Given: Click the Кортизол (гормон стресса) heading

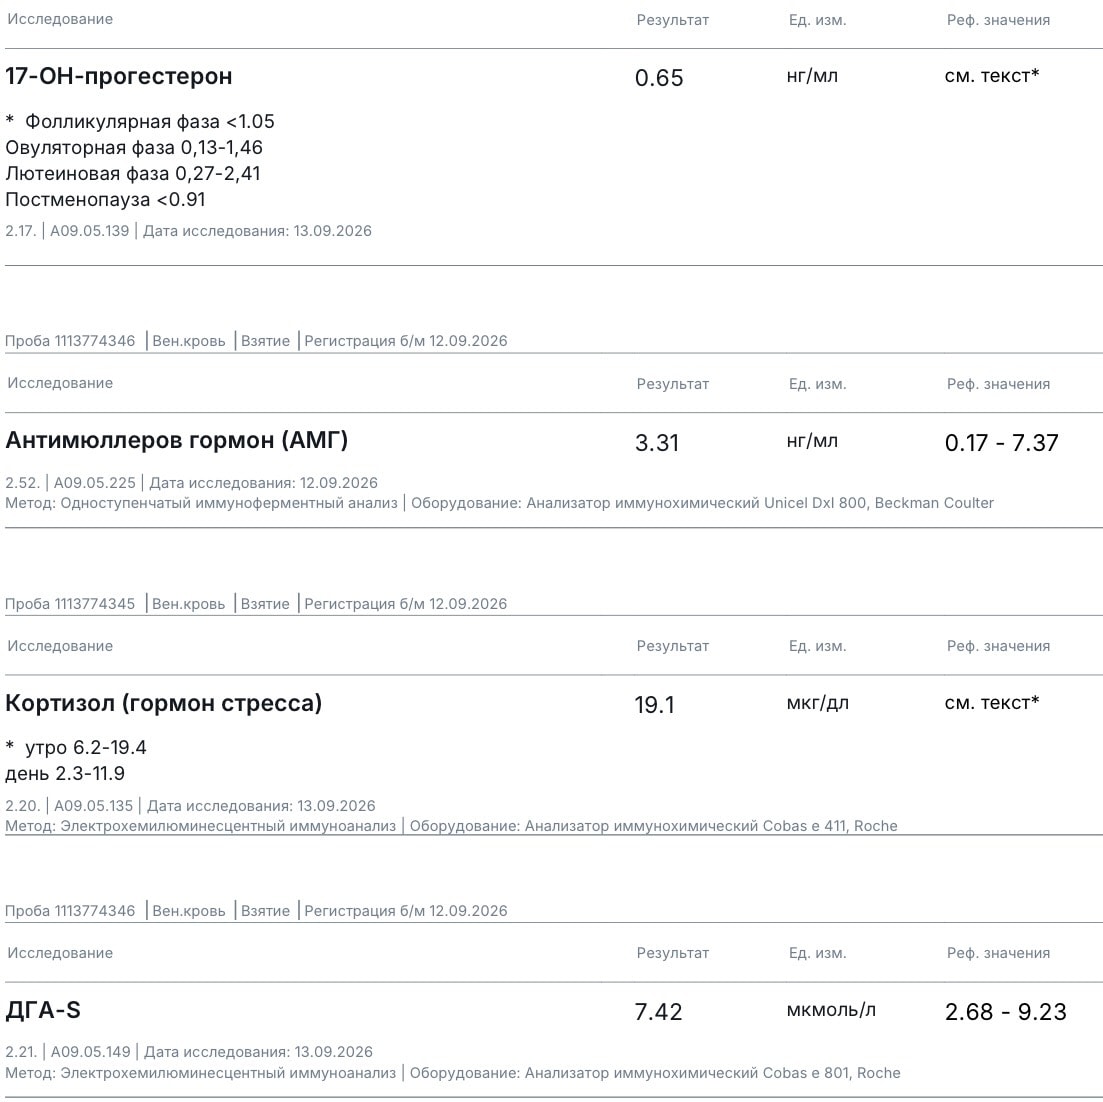Looking at the screenshot, I should tap(163, 703).
